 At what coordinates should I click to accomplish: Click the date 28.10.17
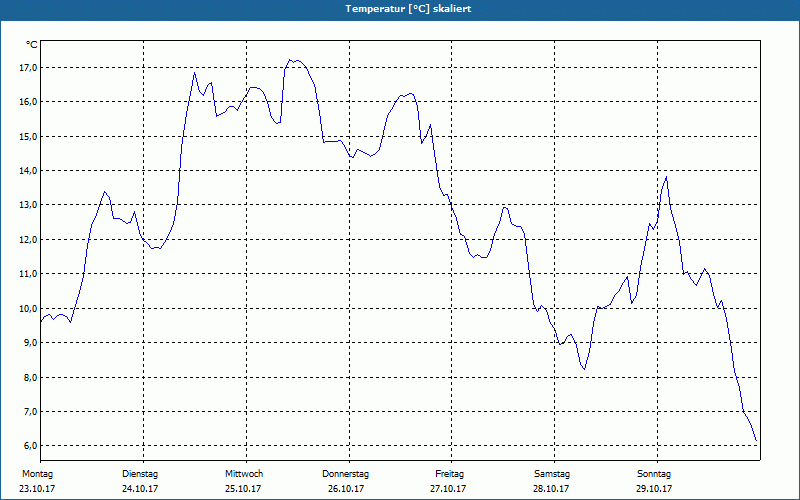551,489
